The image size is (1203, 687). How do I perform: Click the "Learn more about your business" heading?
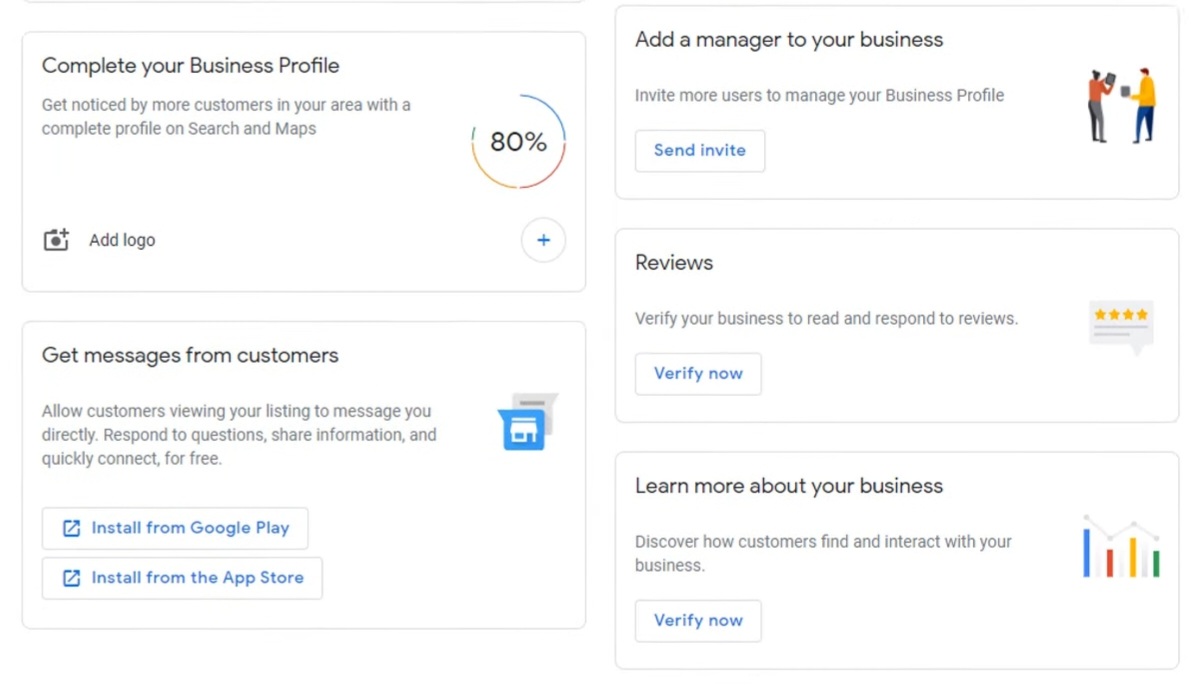tap(789, 485)
